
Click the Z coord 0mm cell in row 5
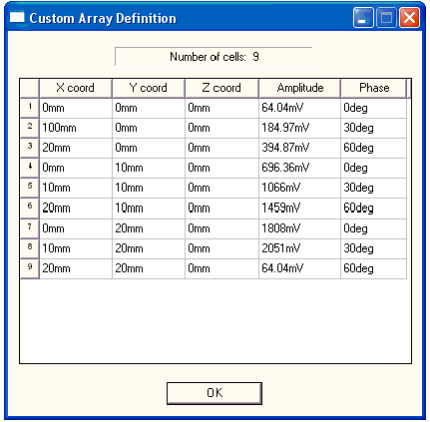tap(222, 188)
